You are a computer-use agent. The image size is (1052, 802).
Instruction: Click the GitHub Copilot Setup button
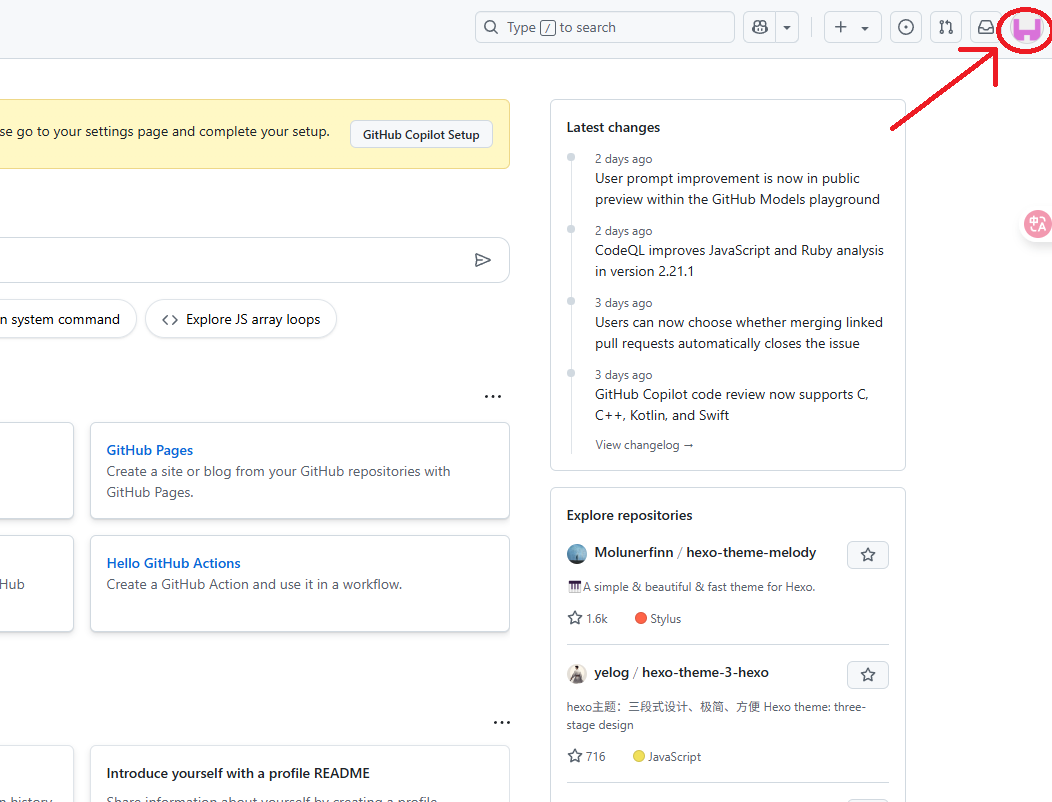click(421, 135)
